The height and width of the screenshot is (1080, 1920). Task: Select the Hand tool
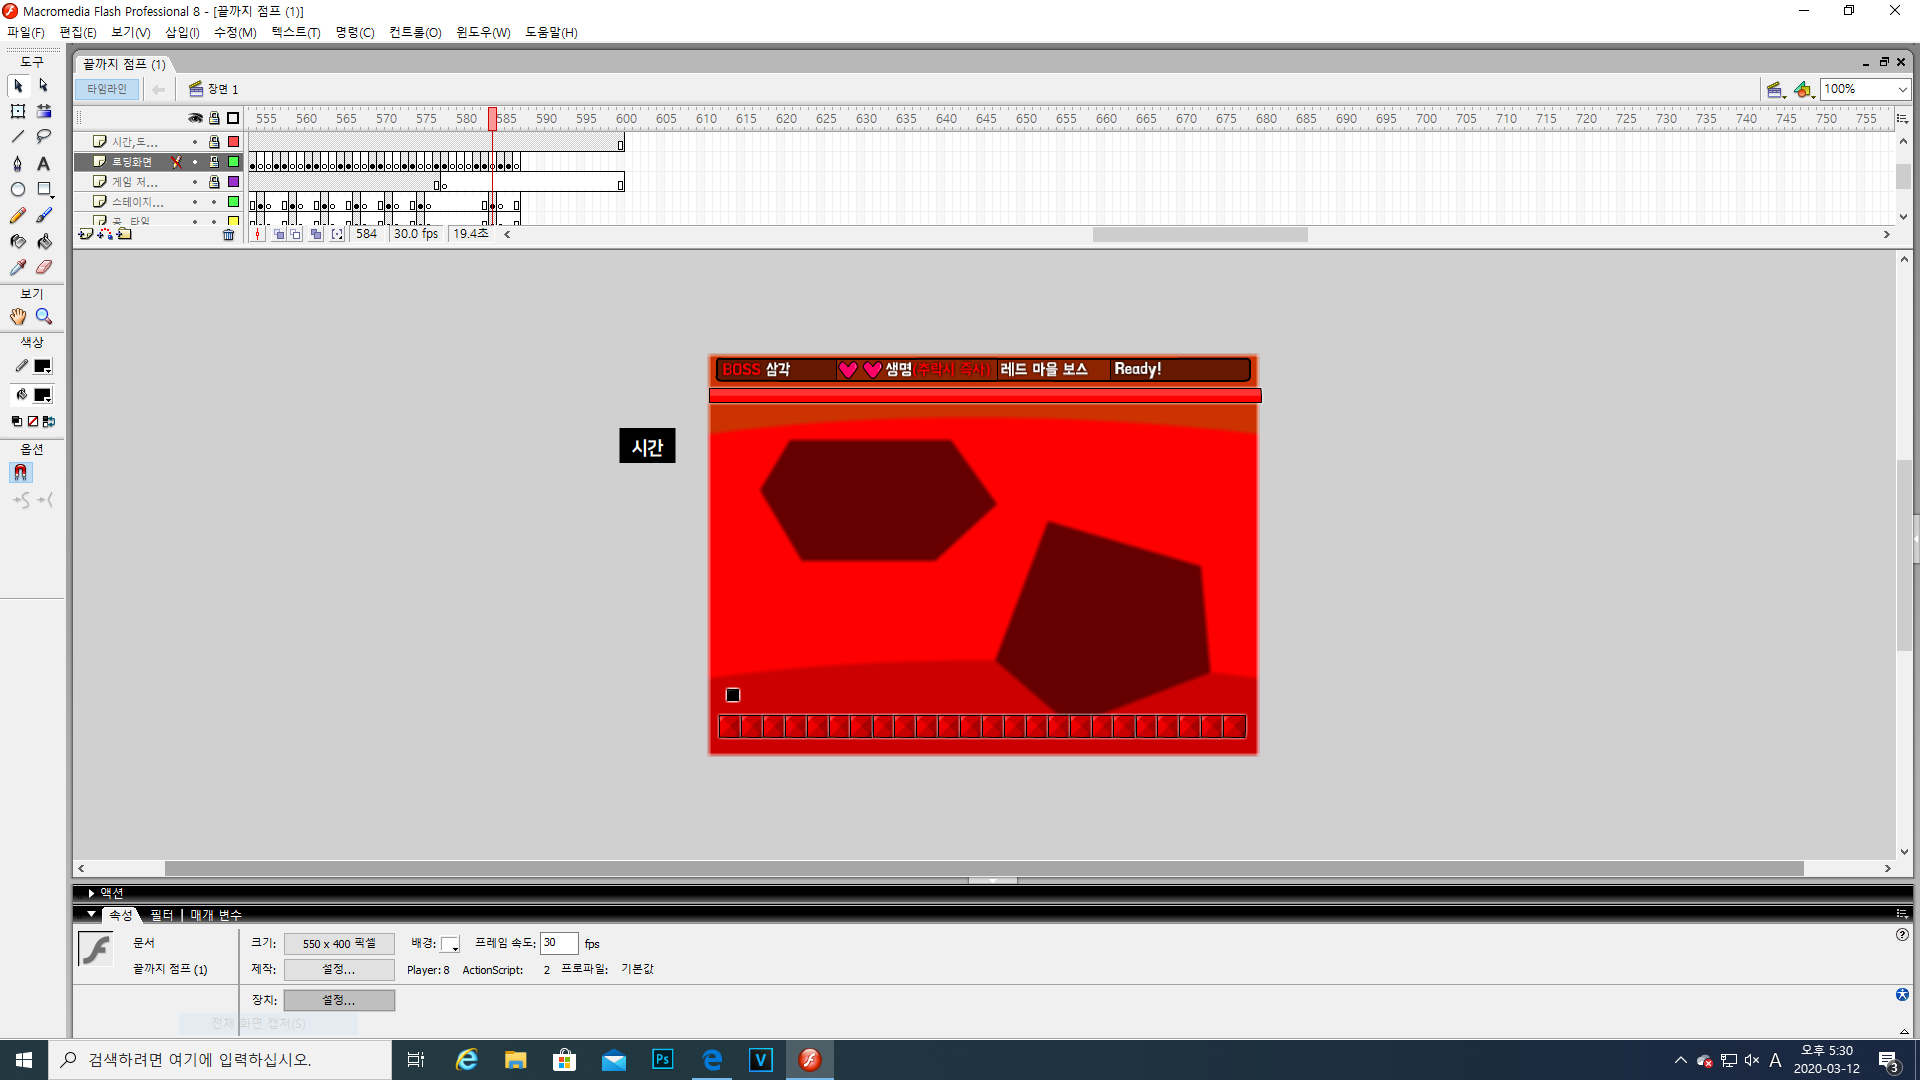[x=18, y=316]
